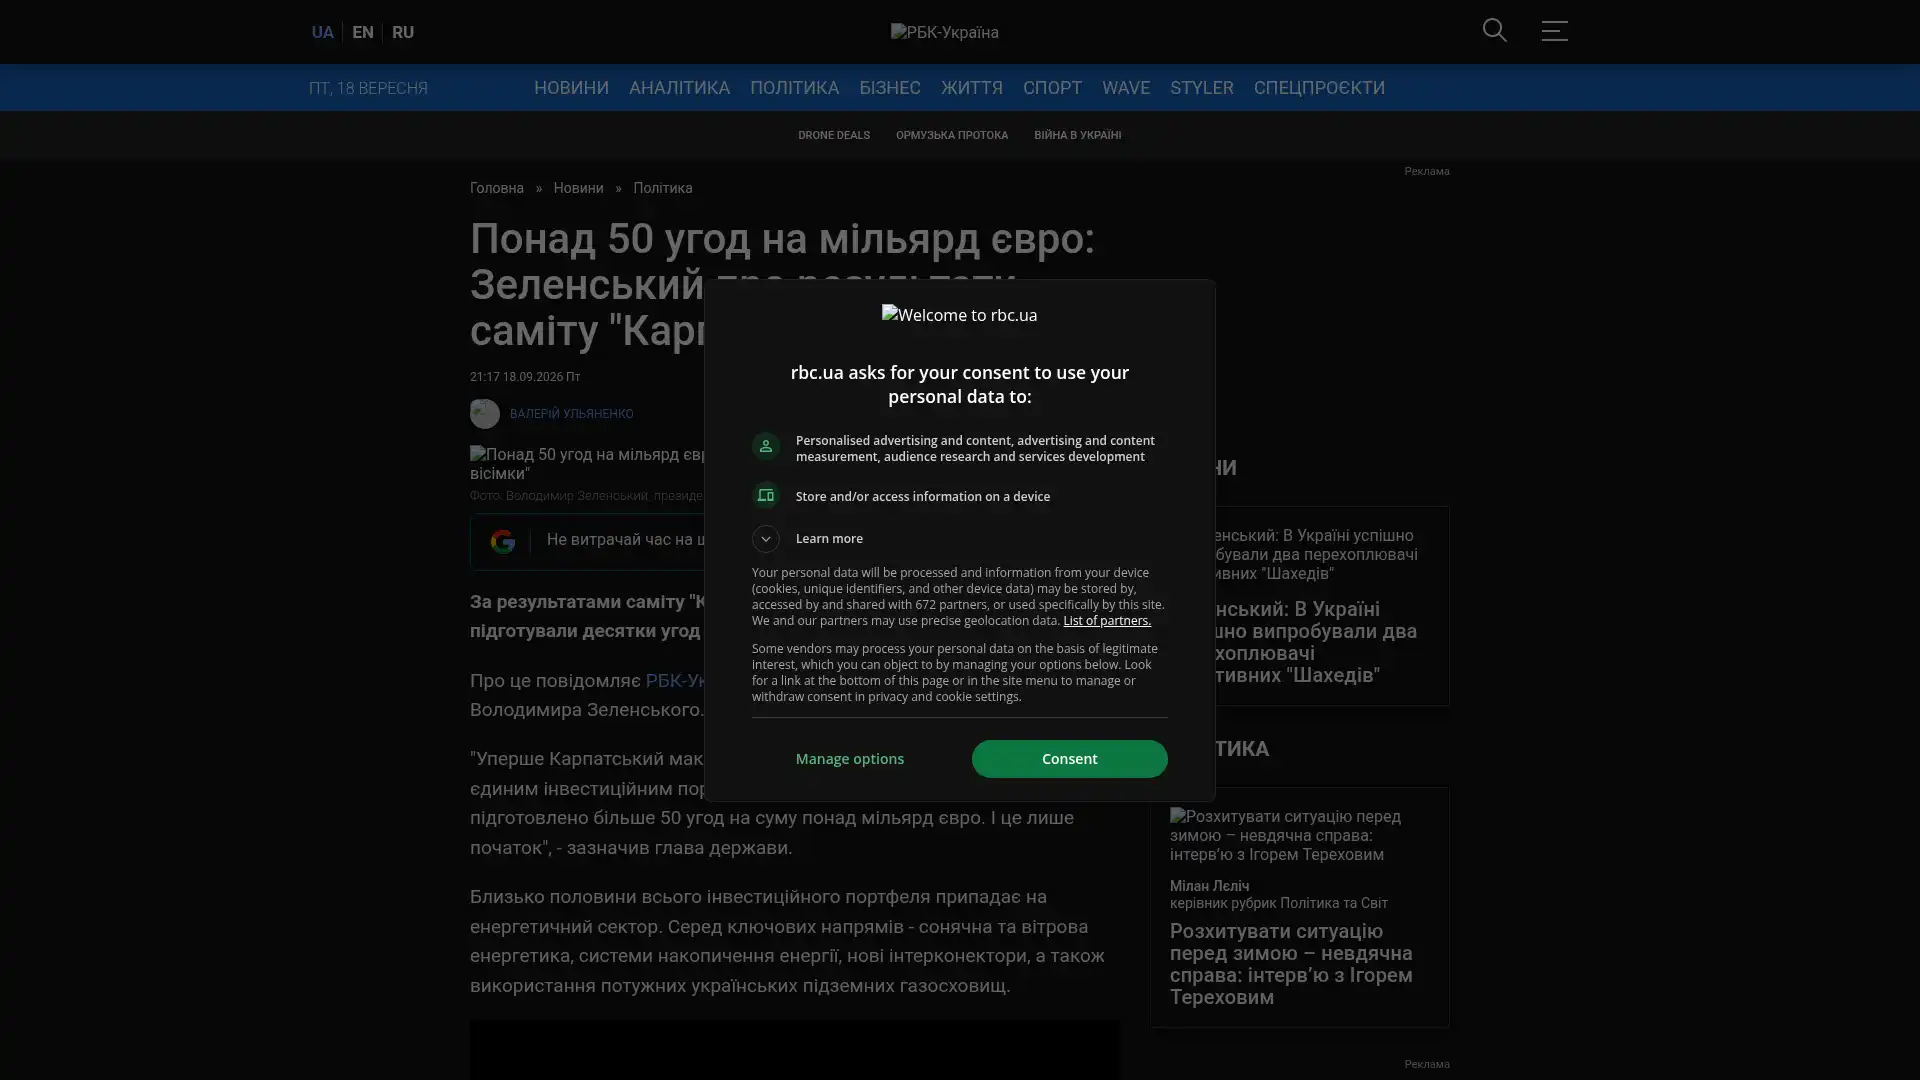The height and width of the screenshot is (1080, 1920).
Task: Click the article date 21:17 18.09.2026
Action: tap(525, 377)
